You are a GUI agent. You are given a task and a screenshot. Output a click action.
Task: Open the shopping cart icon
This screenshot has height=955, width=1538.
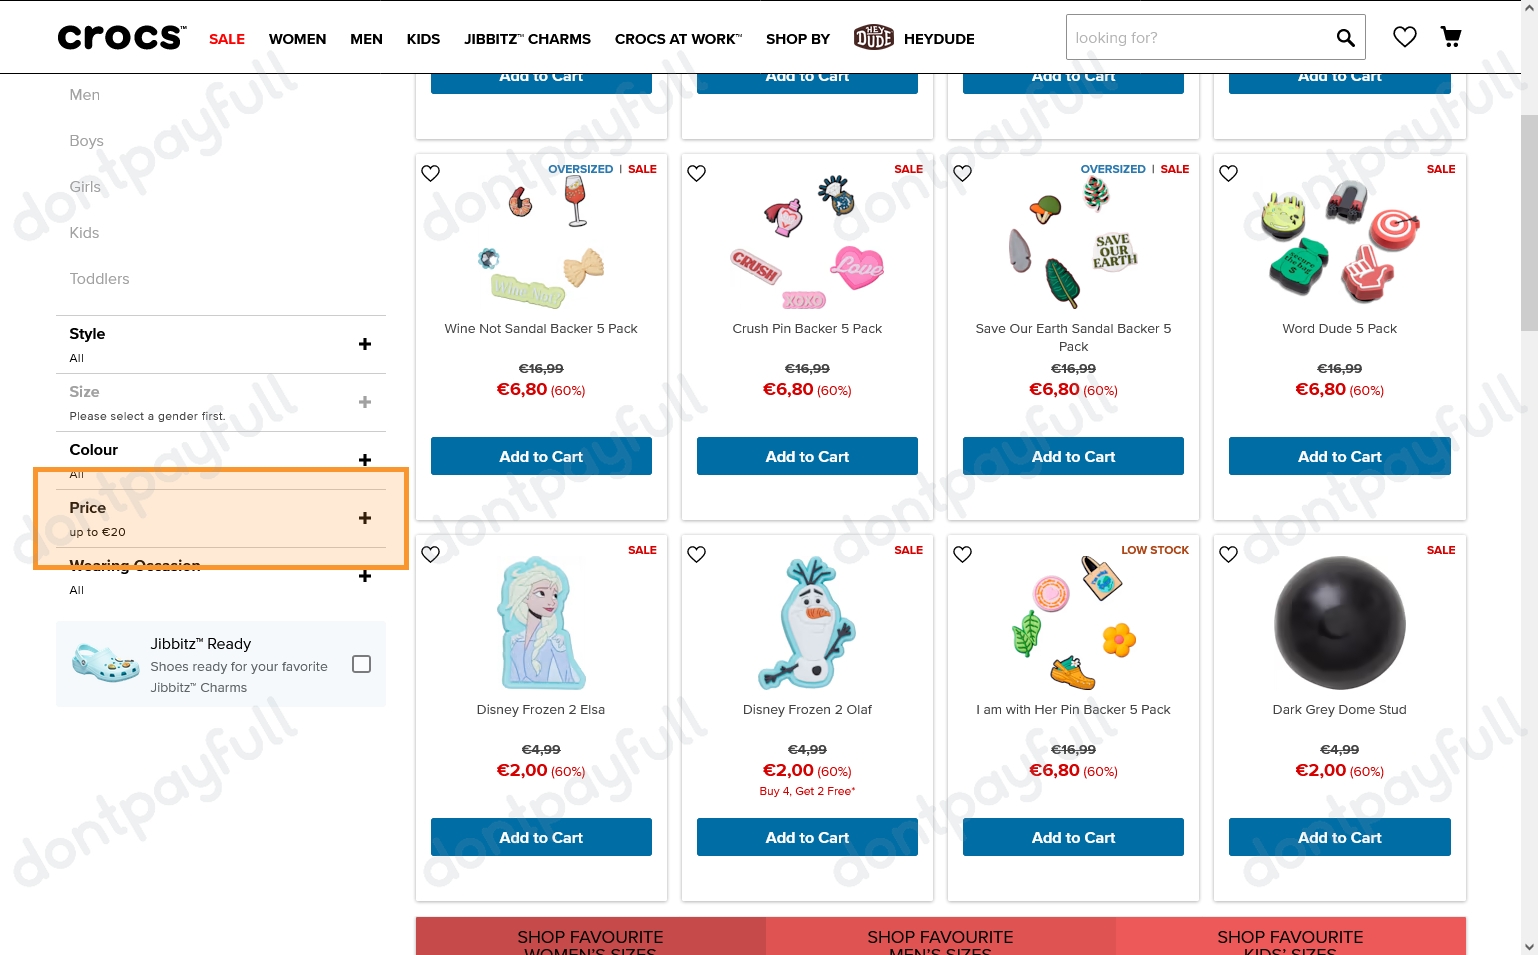[x=1451, y=37]
